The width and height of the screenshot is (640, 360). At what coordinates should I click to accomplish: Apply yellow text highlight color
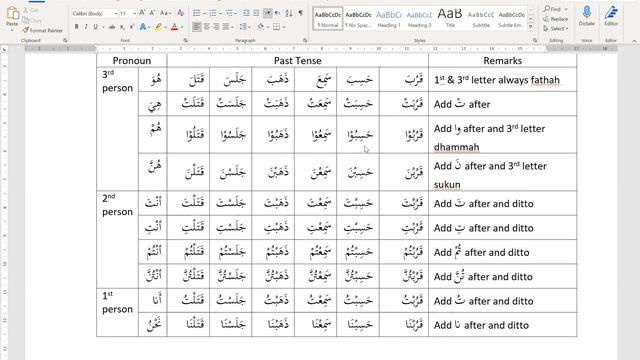point(158,27)
